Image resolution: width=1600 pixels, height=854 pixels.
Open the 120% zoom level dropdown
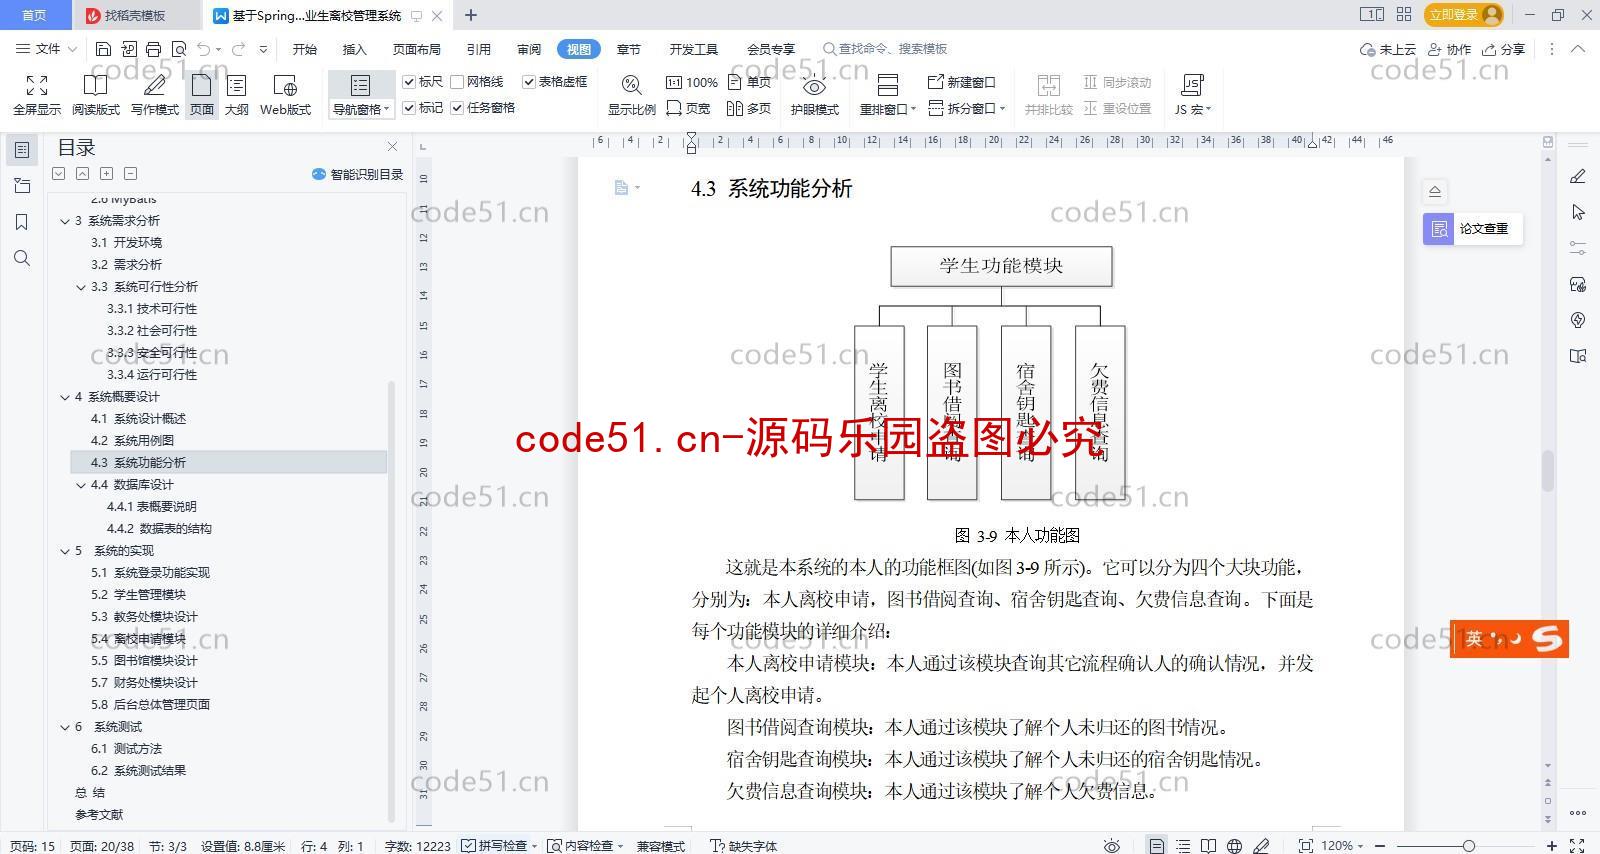[1343, 846]
